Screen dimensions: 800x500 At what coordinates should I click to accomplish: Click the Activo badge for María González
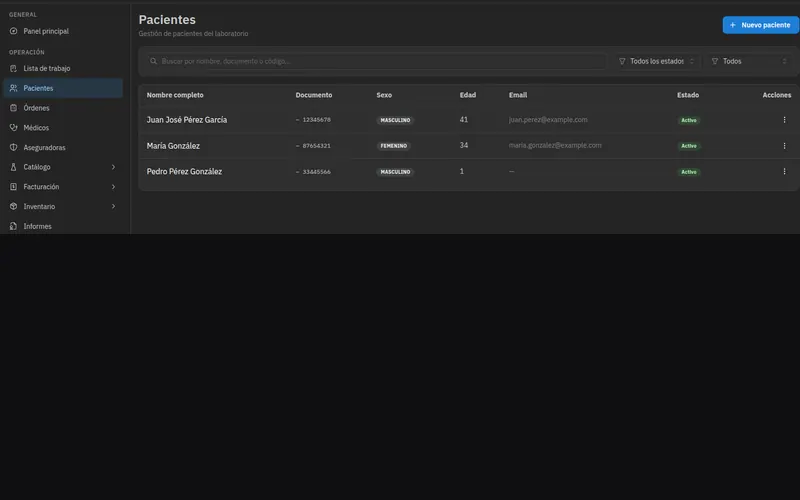(689, 146)
